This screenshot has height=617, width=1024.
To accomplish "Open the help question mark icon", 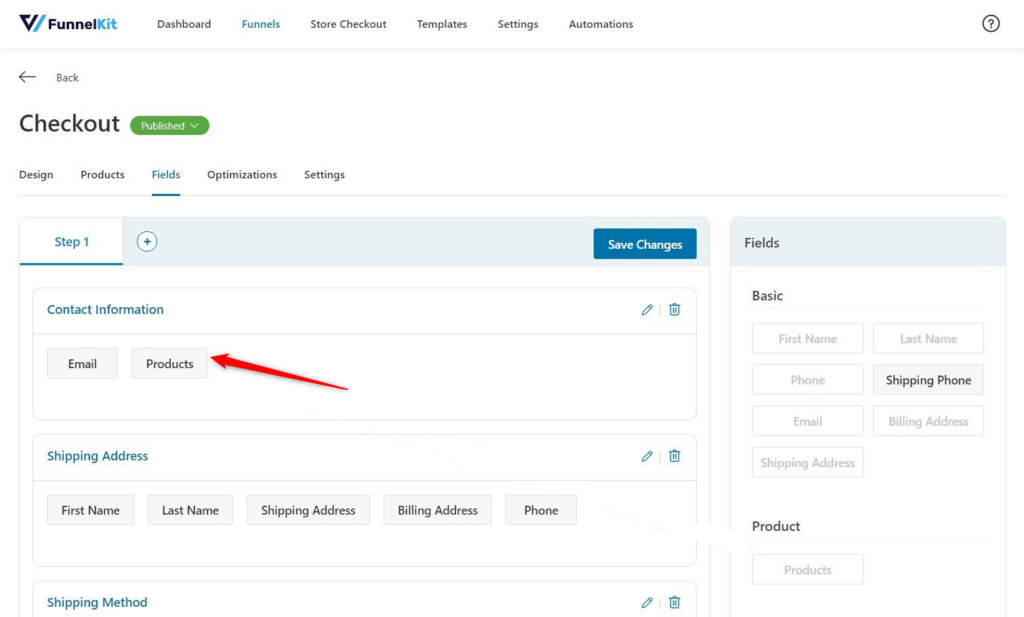I will pos(991,24).
